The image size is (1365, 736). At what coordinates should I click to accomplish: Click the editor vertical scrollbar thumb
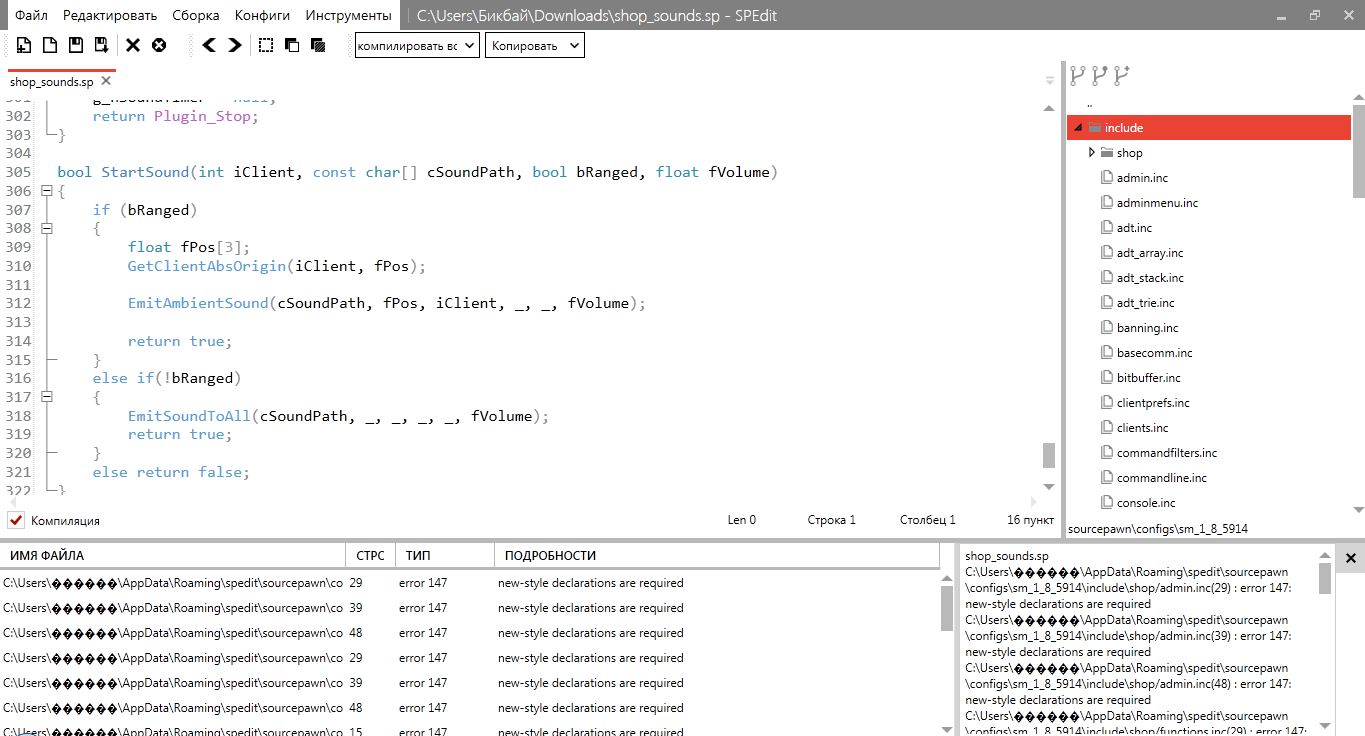coord(1049,455)
